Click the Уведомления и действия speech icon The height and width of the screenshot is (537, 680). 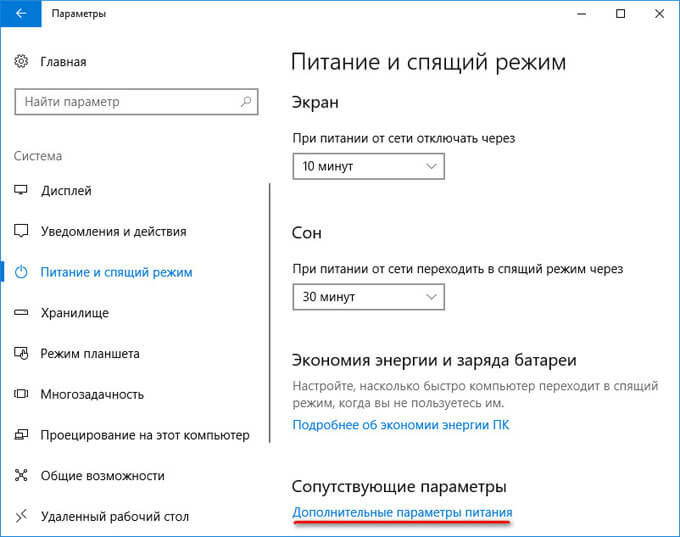point(21,231)
